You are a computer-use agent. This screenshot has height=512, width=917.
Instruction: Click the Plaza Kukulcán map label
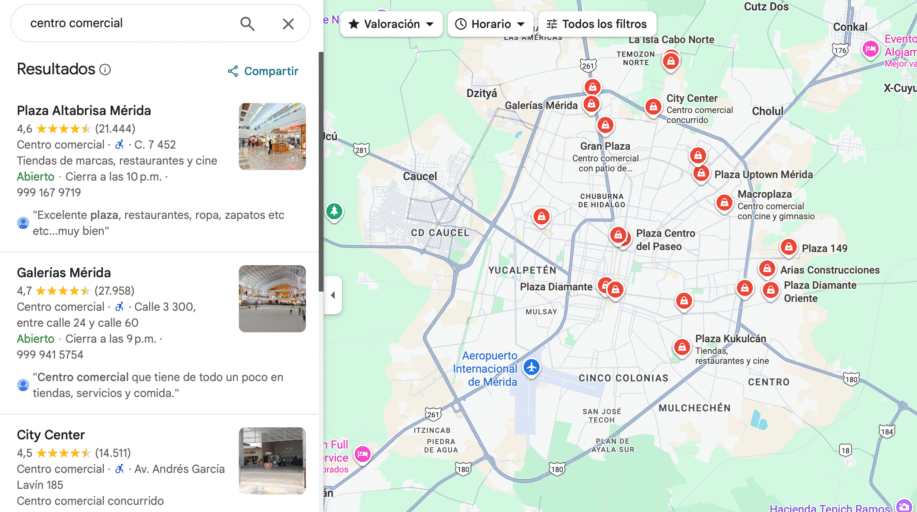pyautogui.click(x=730, y=339)
